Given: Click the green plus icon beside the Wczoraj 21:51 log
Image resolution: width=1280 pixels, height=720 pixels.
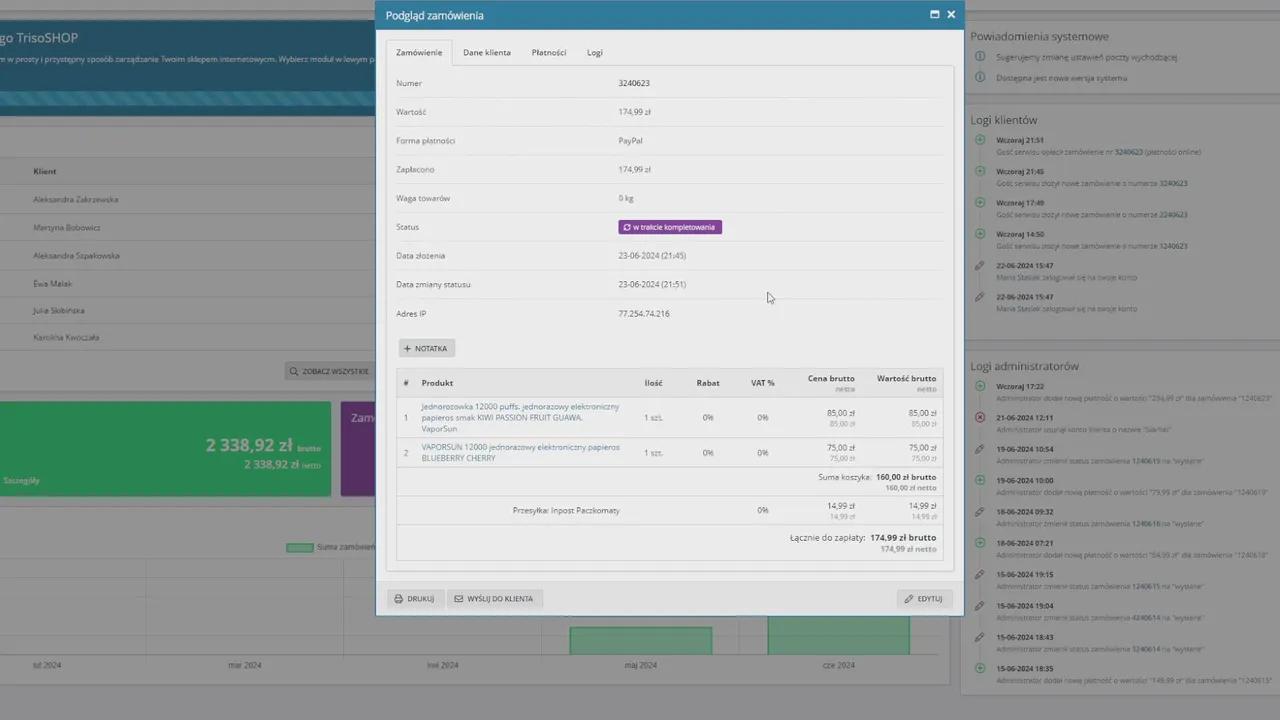Looking at the screenshot, I should [x=980, y=140].
